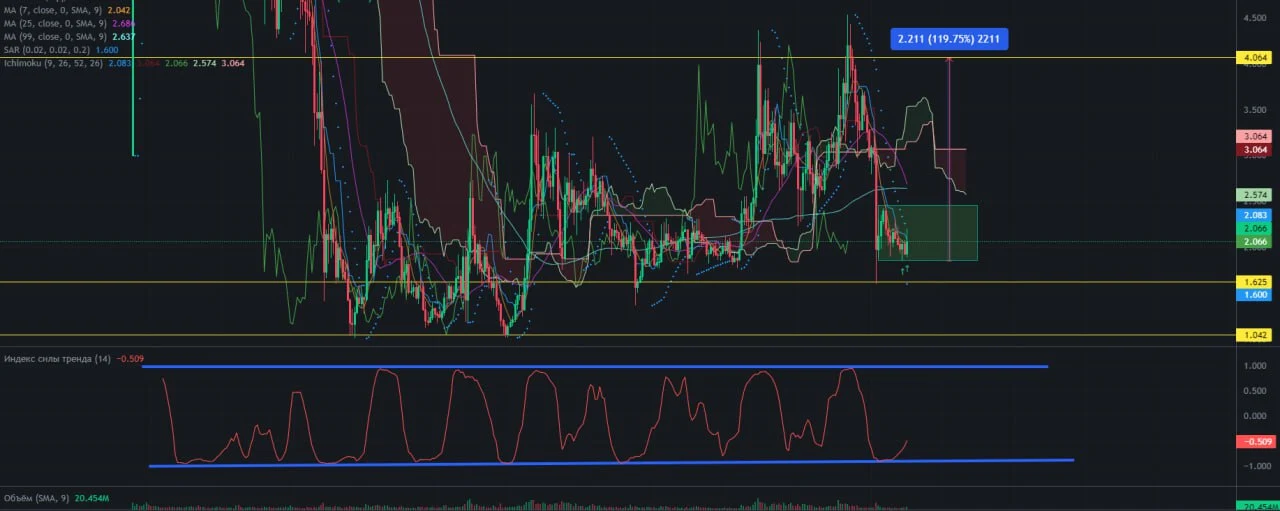Screen dimensions: 1280x511
Task: Click the blue 1.600 SAR price label
Action: pyautogui.click(x=1255, y=295)
